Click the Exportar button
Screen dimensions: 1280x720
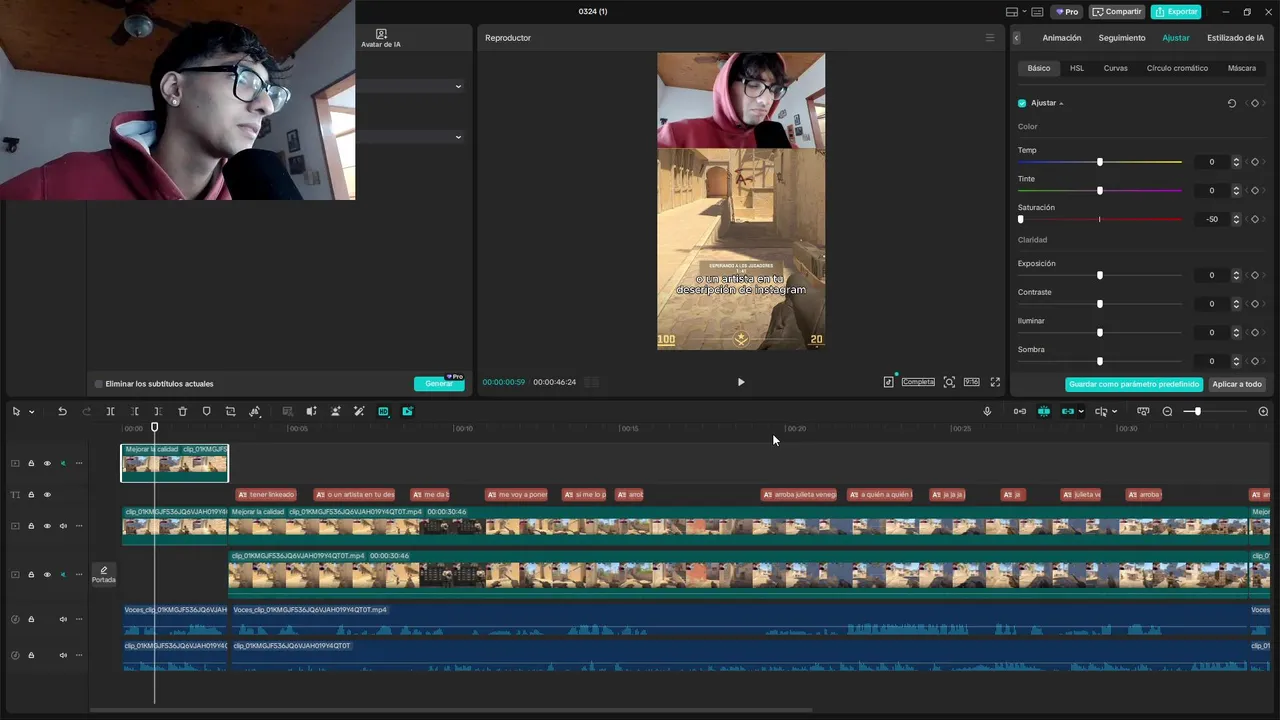click(x=1176, y=12)
